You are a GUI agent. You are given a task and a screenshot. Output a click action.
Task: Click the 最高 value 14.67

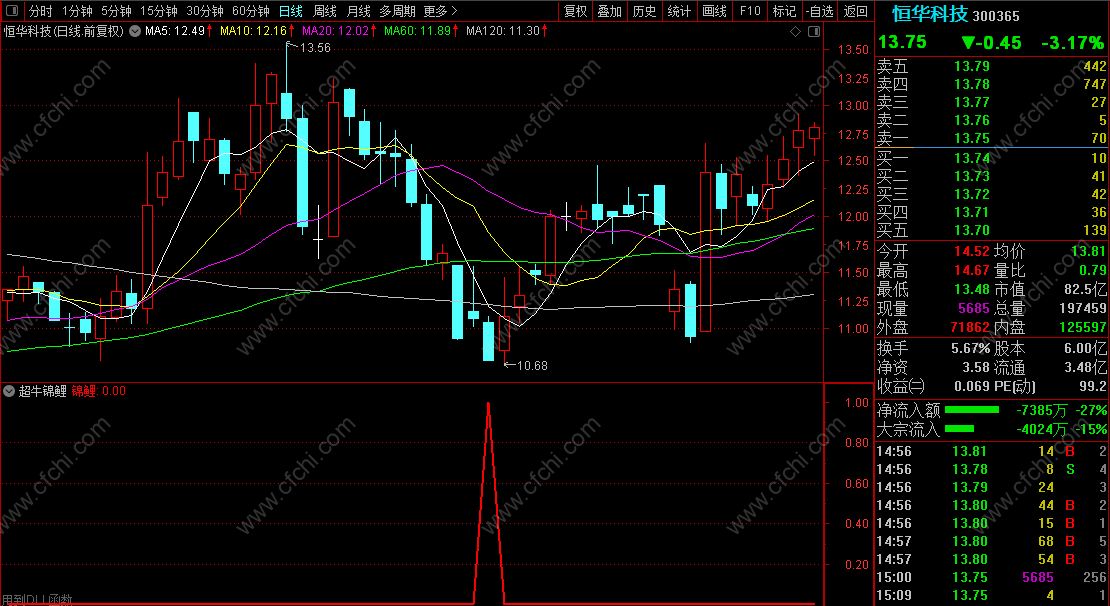pyautogui.click(x=972, y=270)
